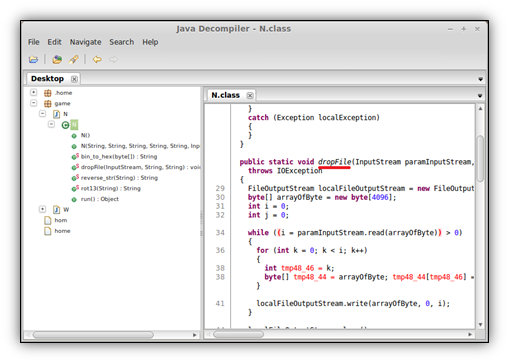Click 'throws IOException' in the code
Viewport: 509px width, 363px height.
pyautogui.click(x=285, y=171)
